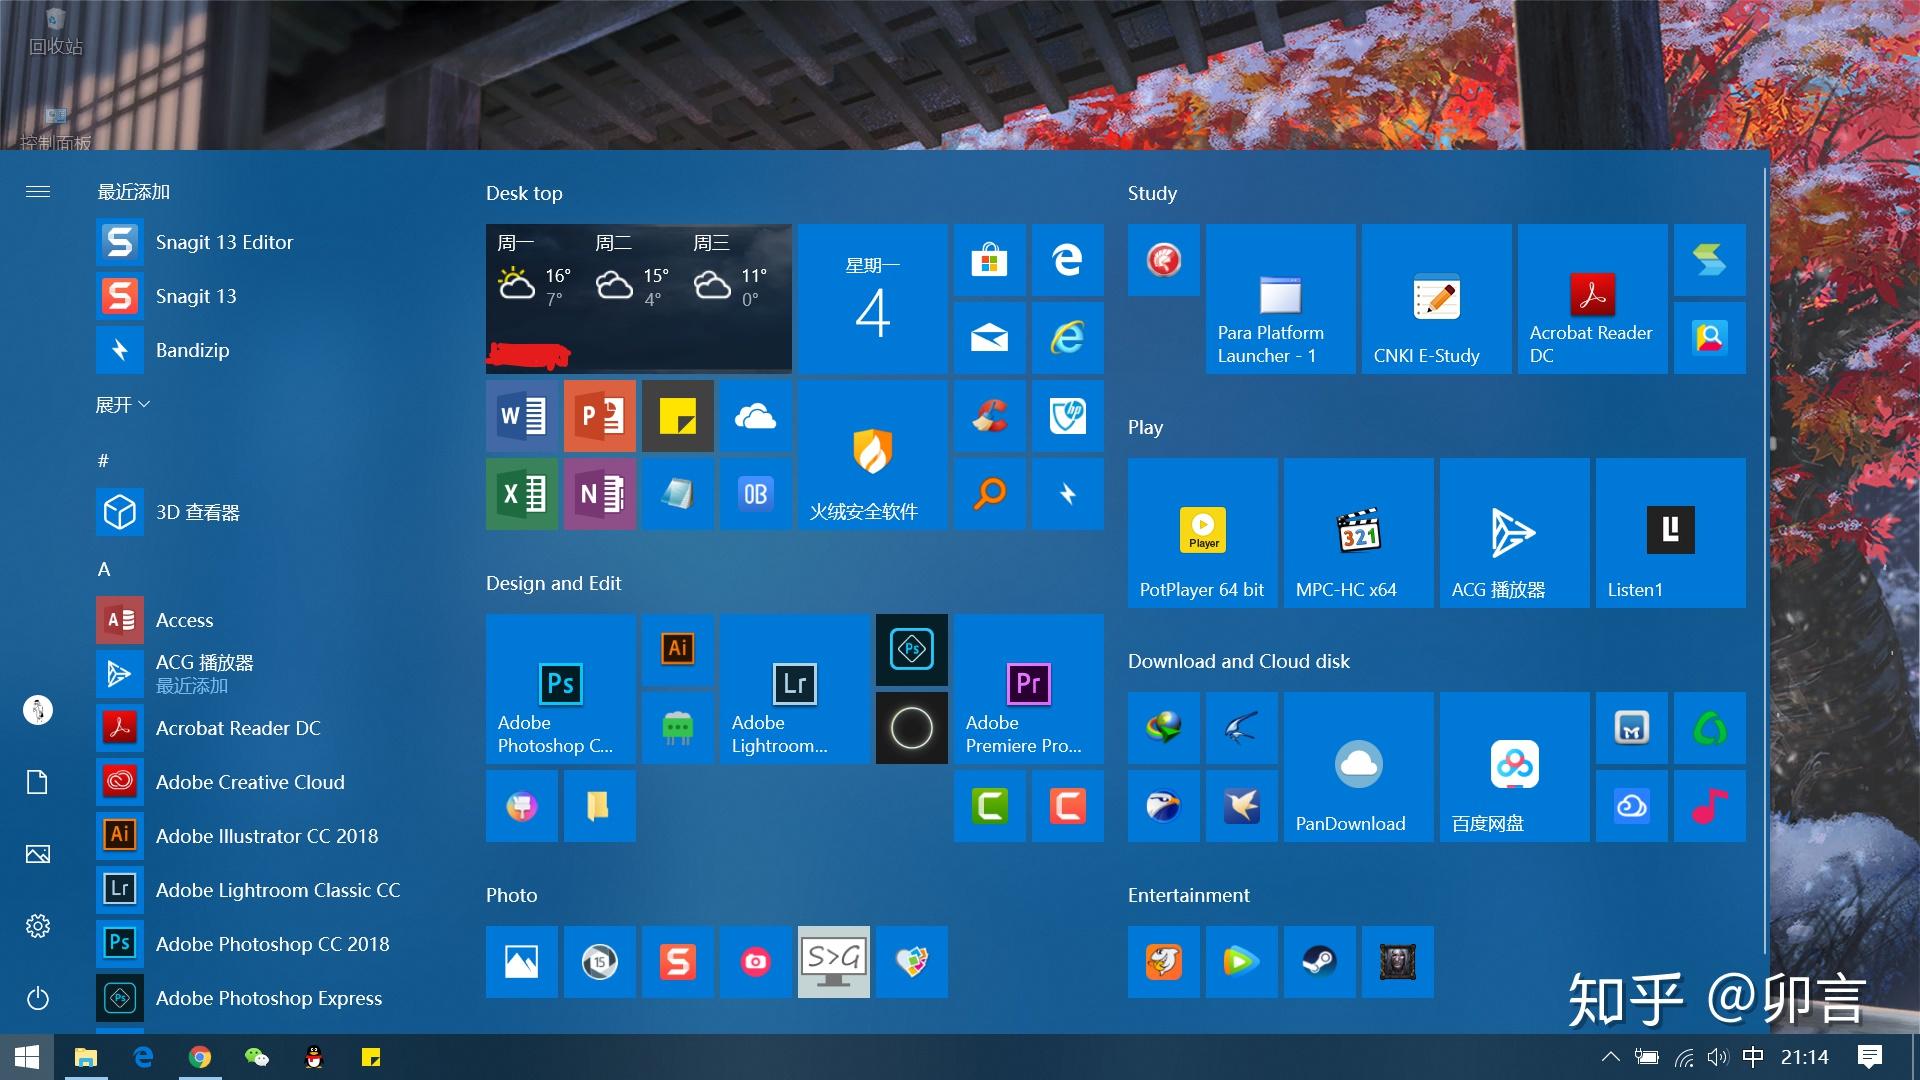Open Adobe Premiere Pro tile
The image size is (1920, 1080).
(1028, 689)
